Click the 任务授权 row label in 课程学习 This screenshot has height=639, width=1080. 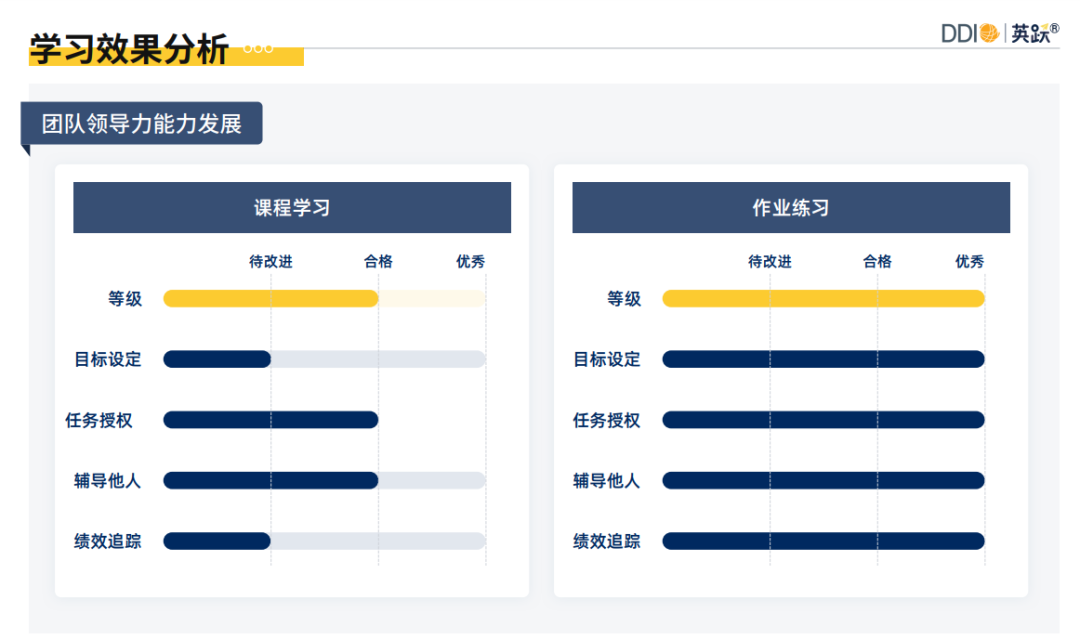[98, 420]
